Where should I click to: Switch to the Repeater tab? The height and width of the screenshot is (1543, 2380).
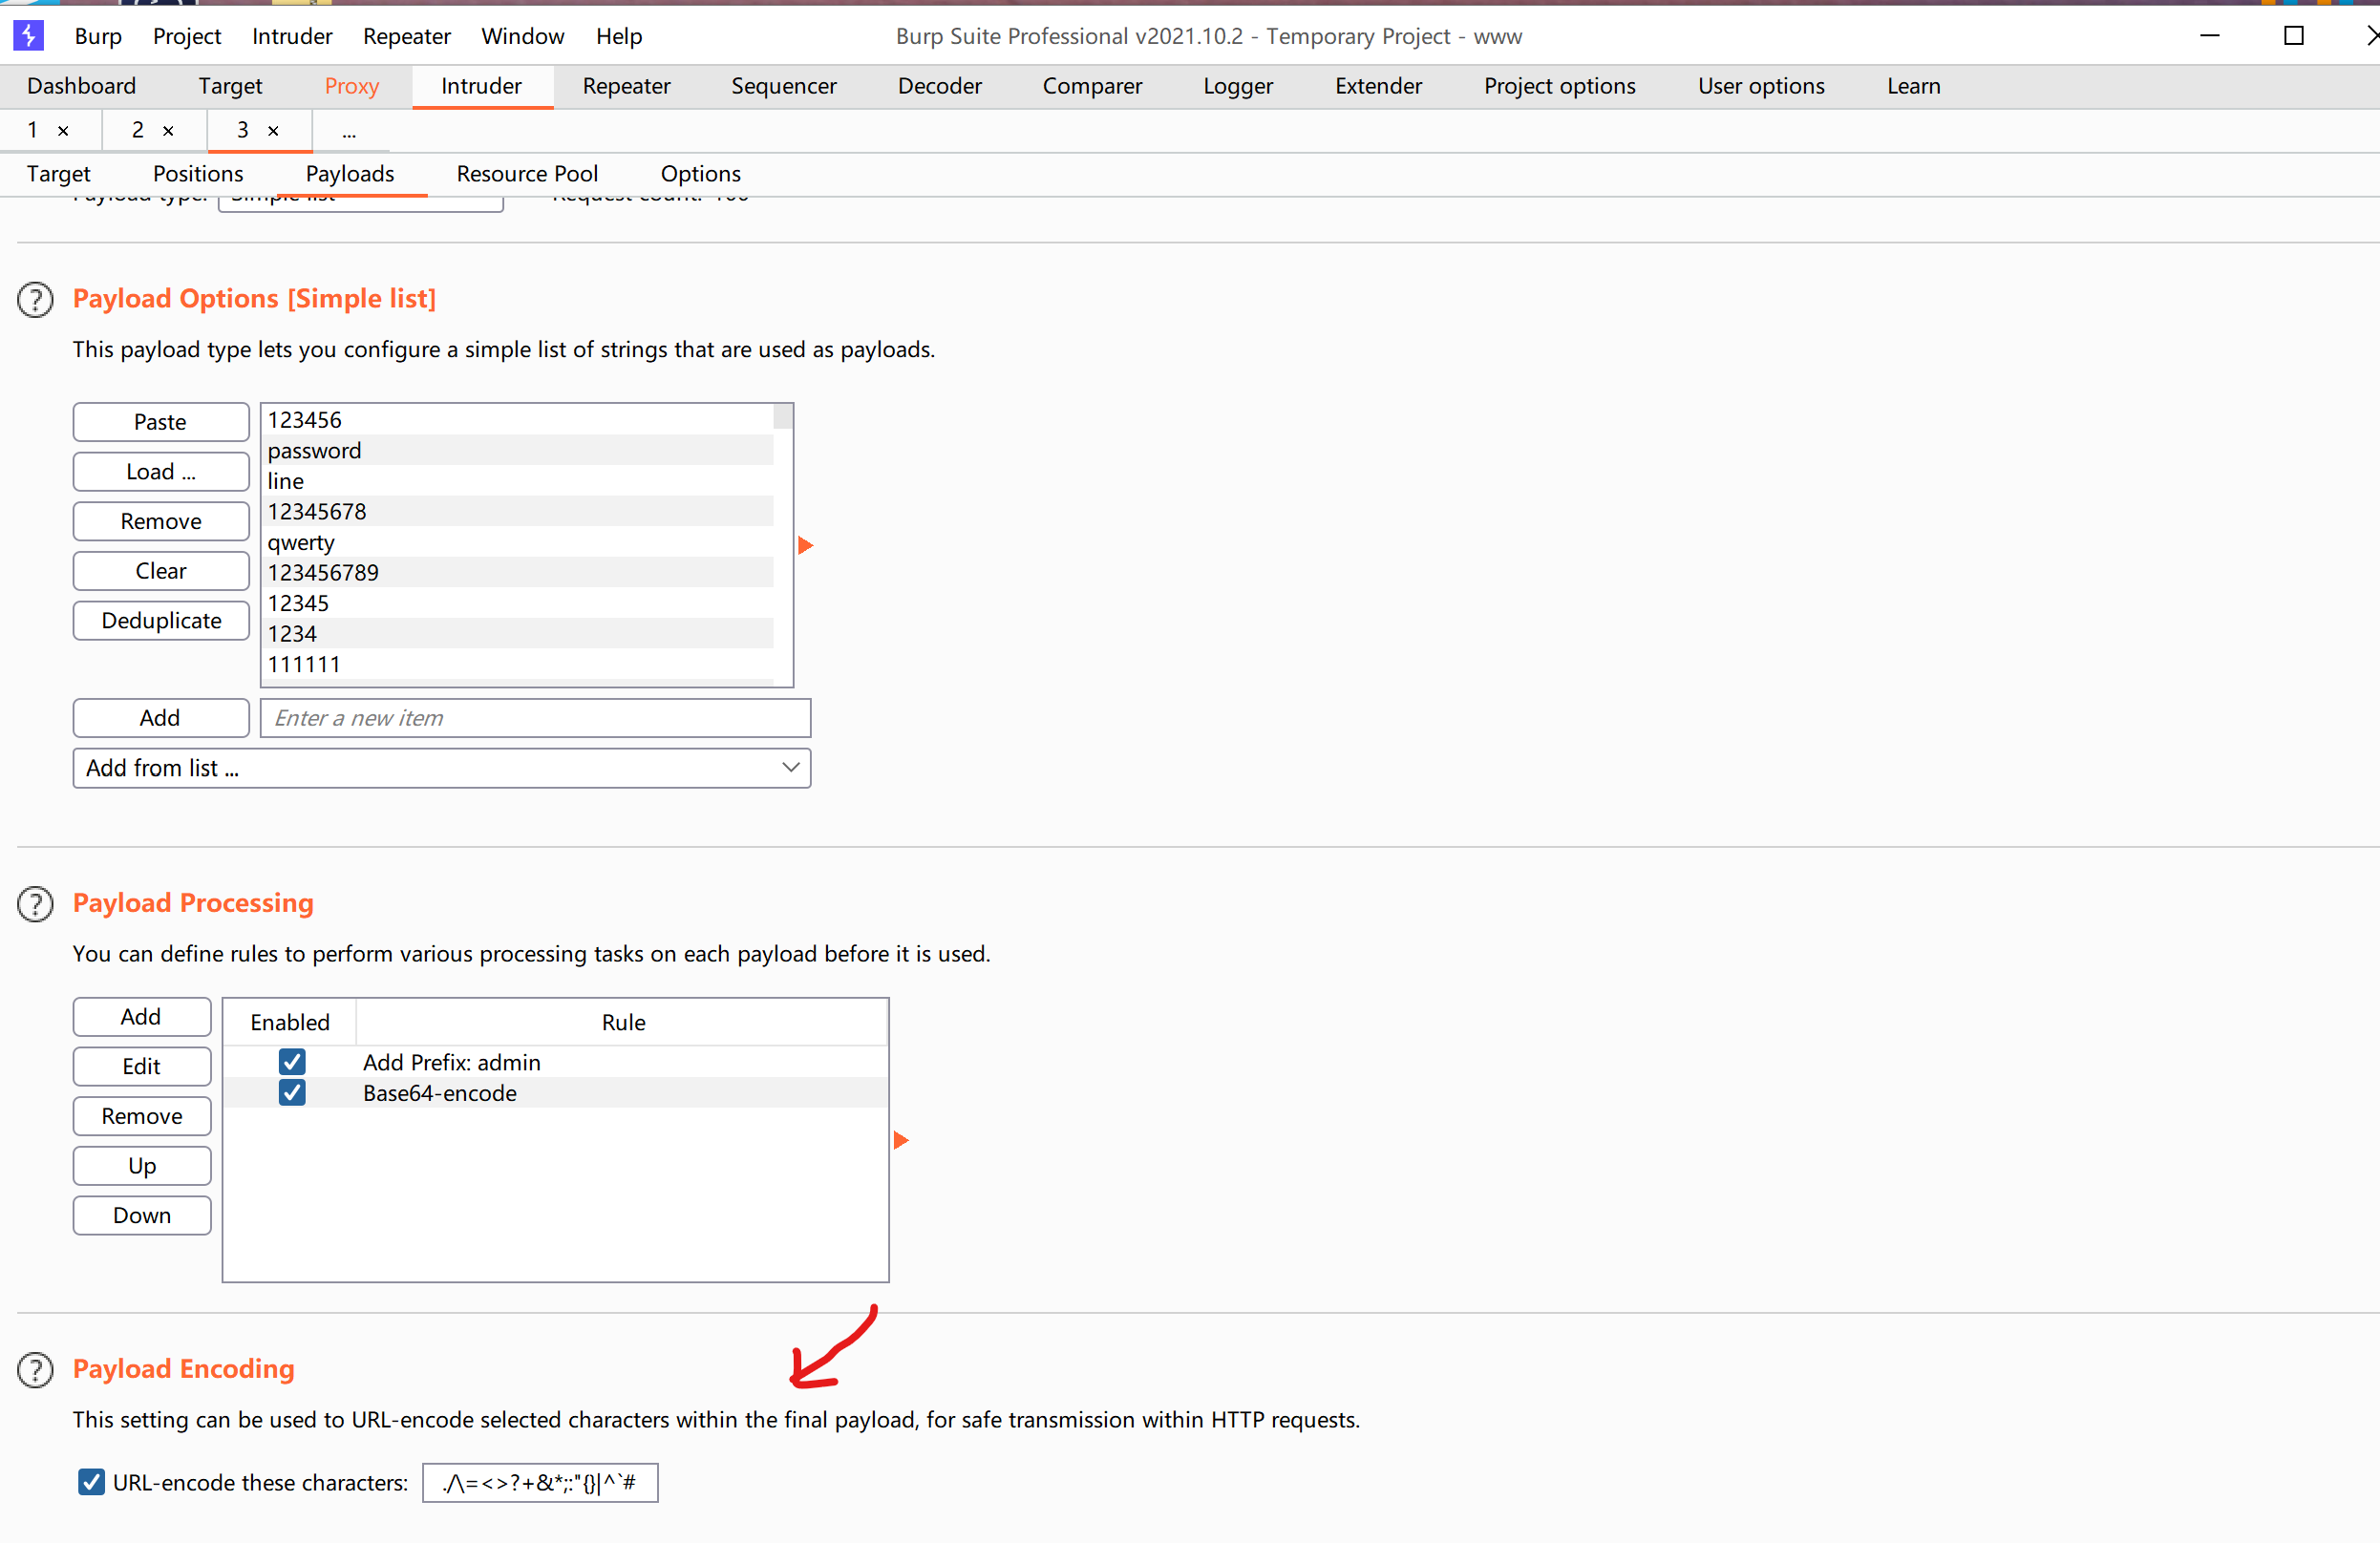pyautogui.click(x=627, y=86)
